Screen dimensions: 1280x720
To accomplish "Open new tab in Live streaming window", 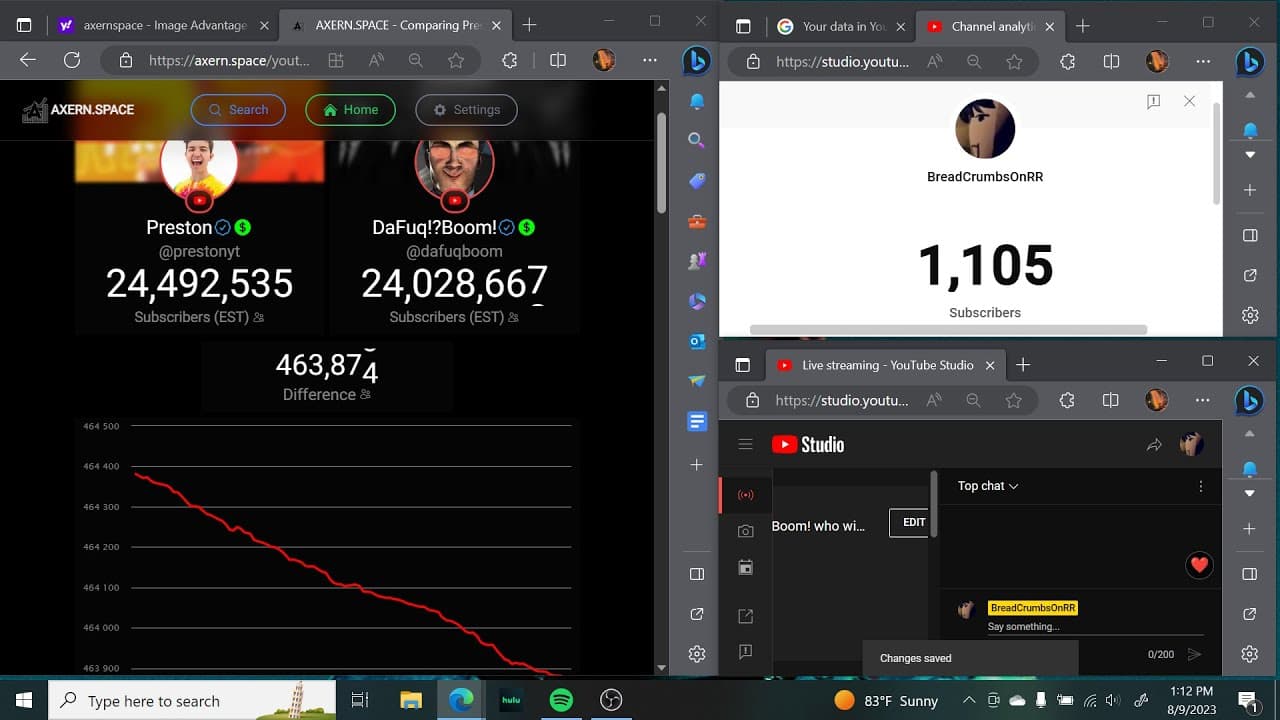I will 1022,365.
